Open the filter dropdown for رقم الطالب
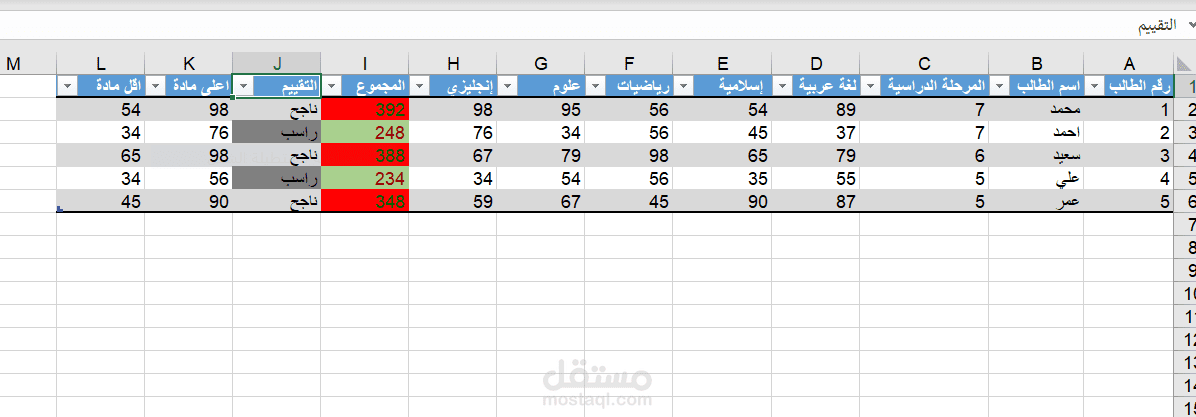Image resolution: width=1196 pixels, height=417 pixels. coord(1095,85)
